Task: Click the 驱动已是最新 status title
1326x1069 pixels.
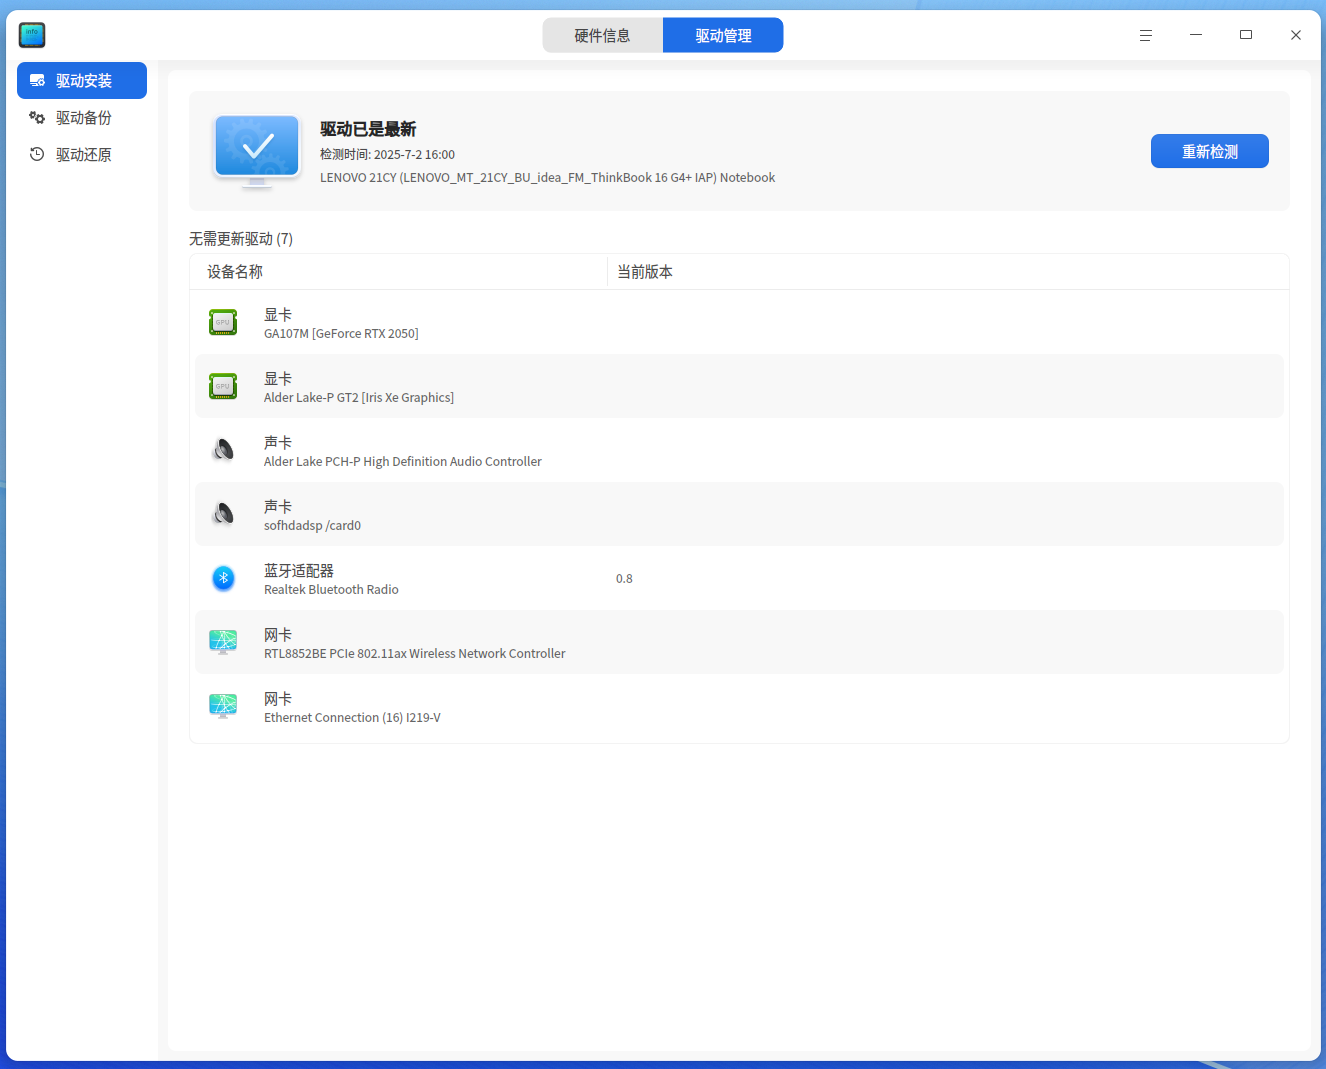Action: (x=368, y=129)
